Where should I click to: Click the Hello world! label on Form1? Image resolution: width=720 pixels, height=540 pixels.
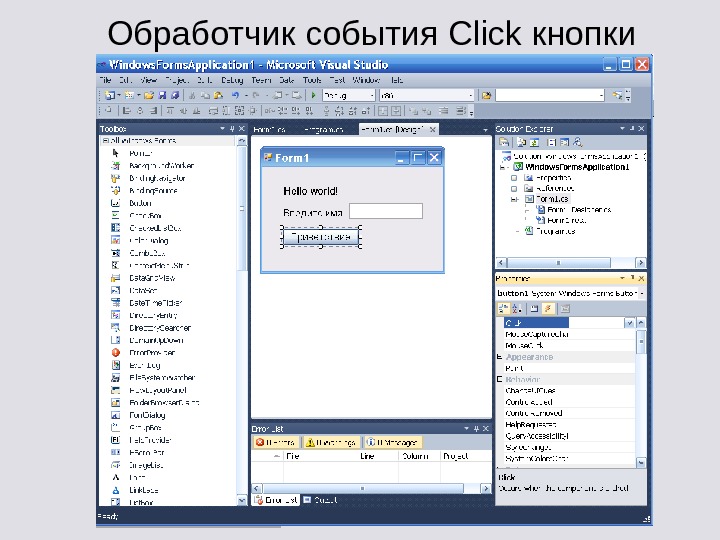pos(310,191)
